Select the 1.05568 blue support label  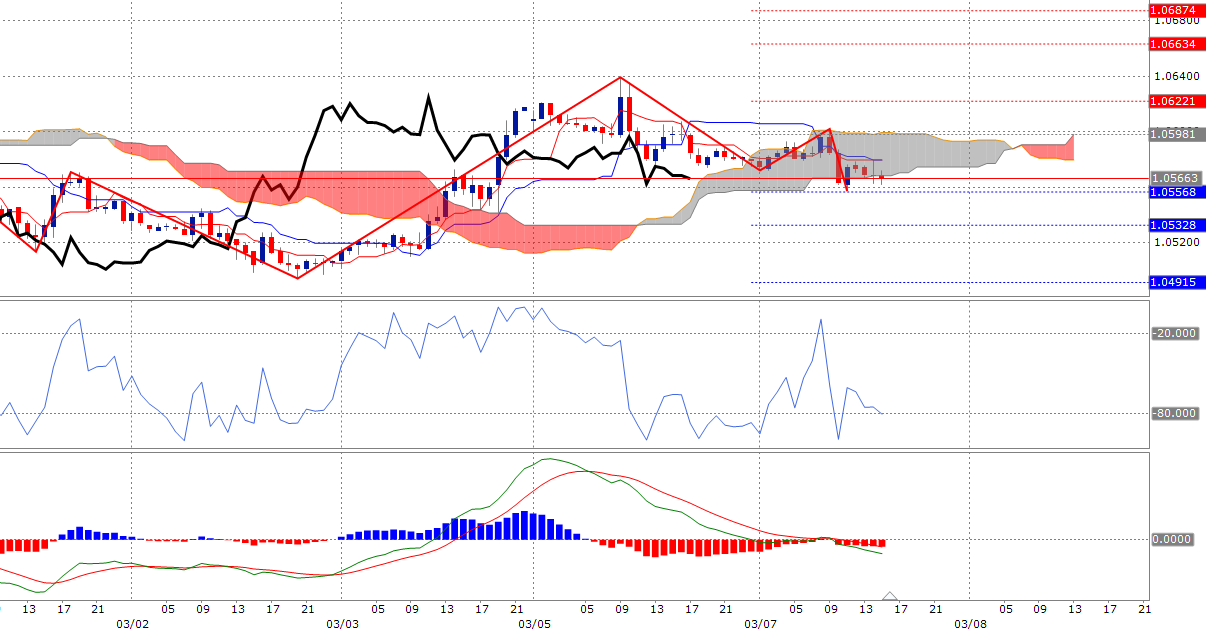click(1174, 192)
